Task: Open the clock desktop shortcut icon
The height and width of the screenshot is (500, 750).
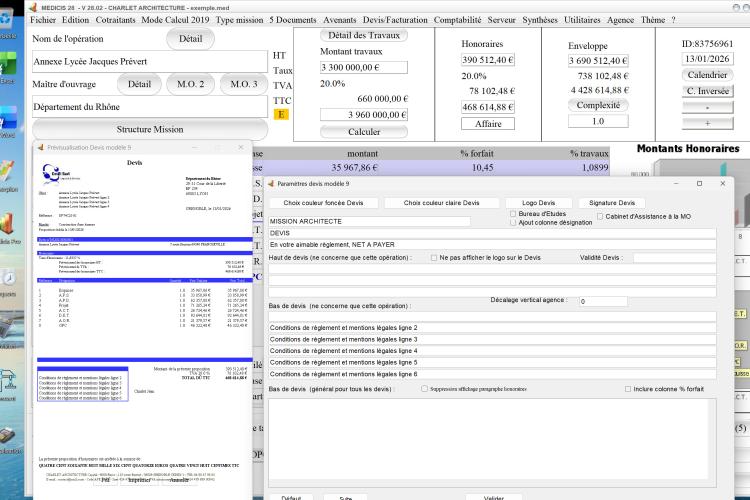Action: [x=8, y=278]
